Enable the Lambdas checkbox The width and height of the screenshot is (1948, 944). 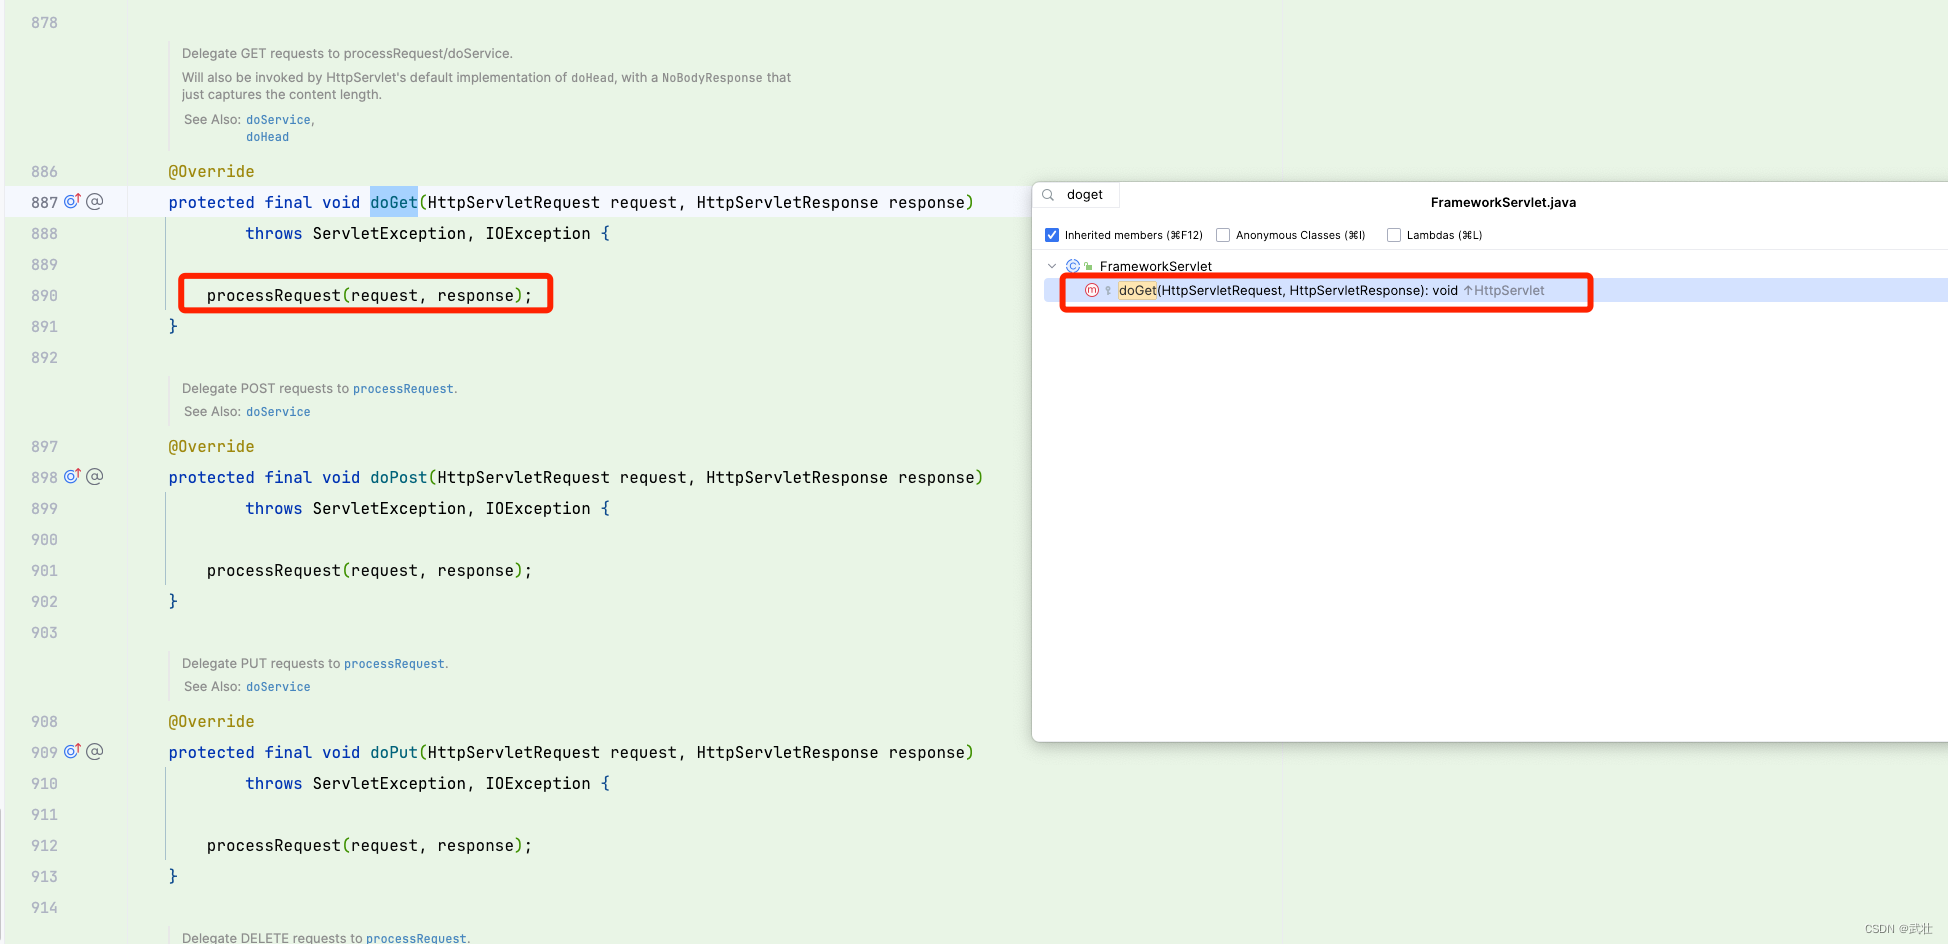(x=1394, y=235)
